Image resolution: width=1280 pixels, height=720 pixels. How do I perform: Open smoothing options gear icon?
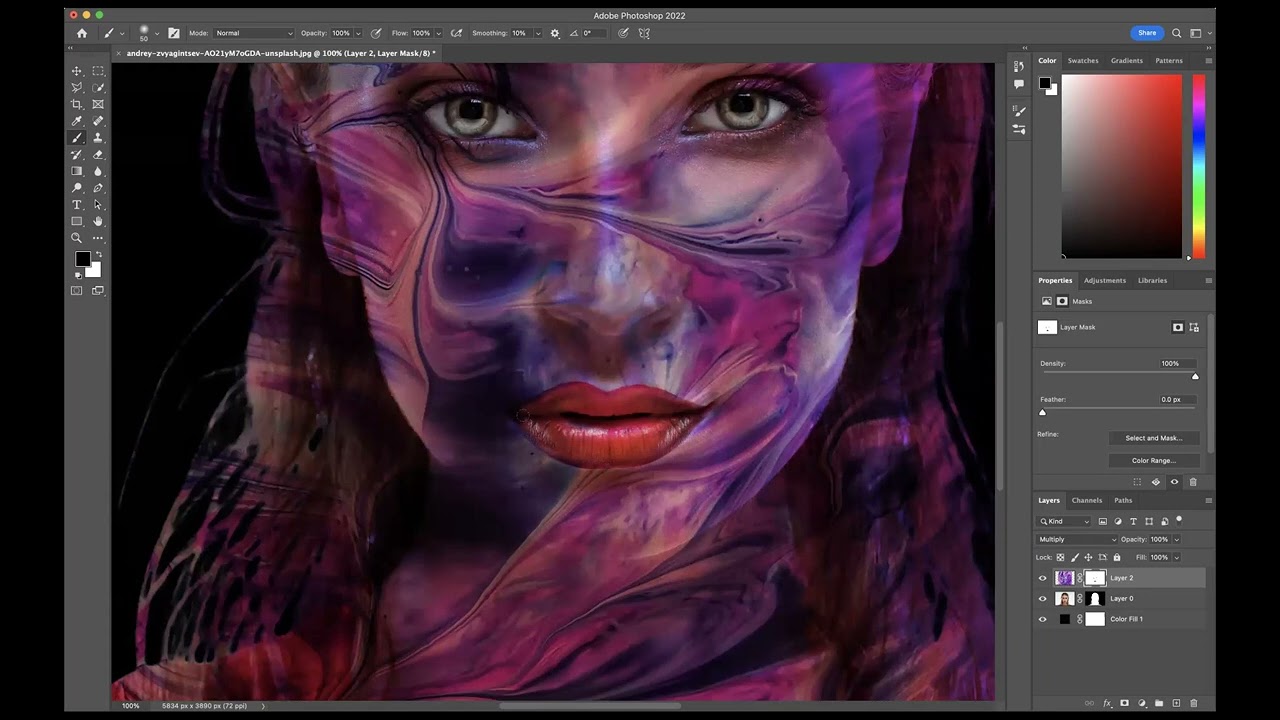555,33
